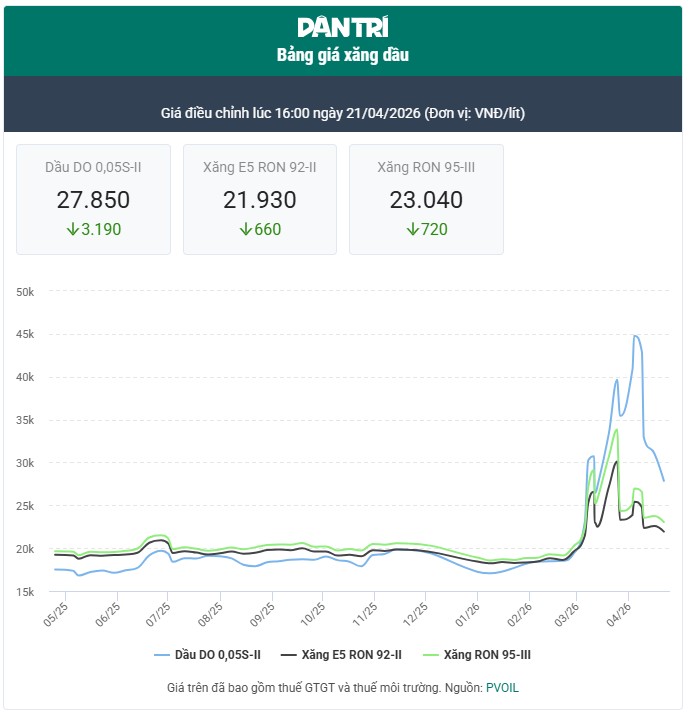Click the Dân trí logo

[x=343, y=27]
